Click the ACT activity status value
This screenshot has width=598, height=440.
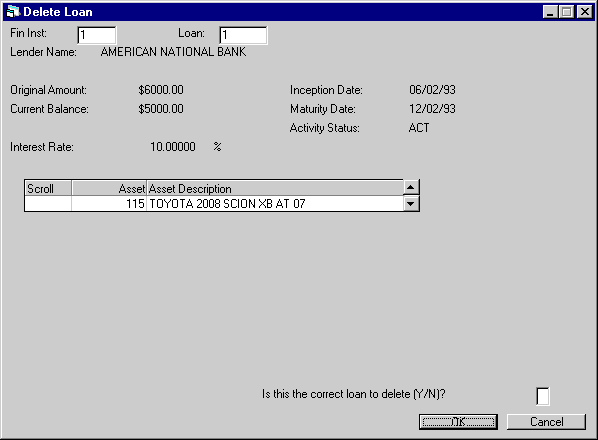pyautogui.click(x=419, y=128)
